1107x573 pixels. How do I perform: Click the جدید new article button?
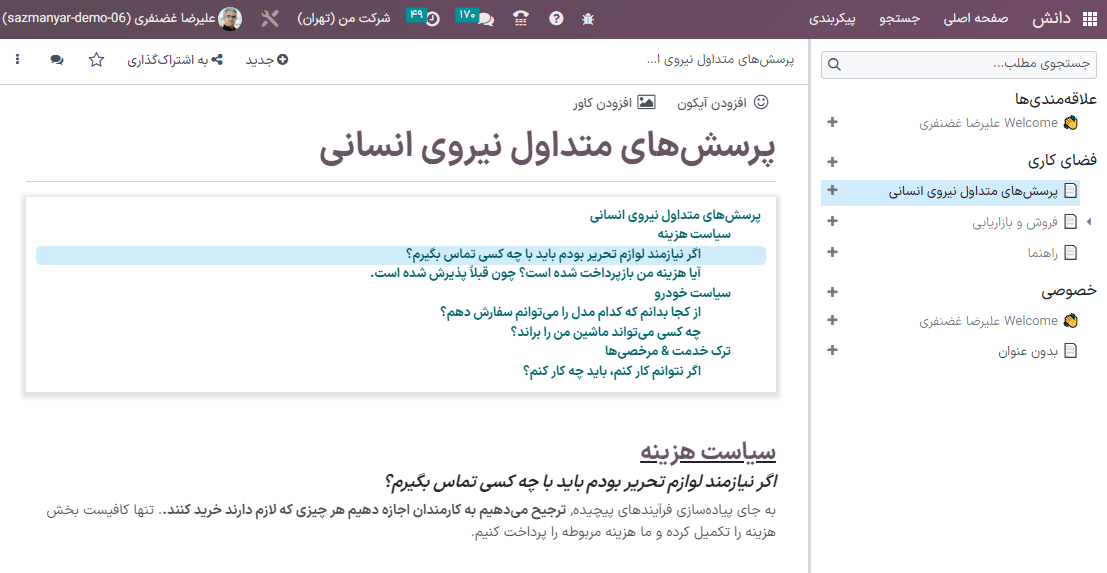267,60
